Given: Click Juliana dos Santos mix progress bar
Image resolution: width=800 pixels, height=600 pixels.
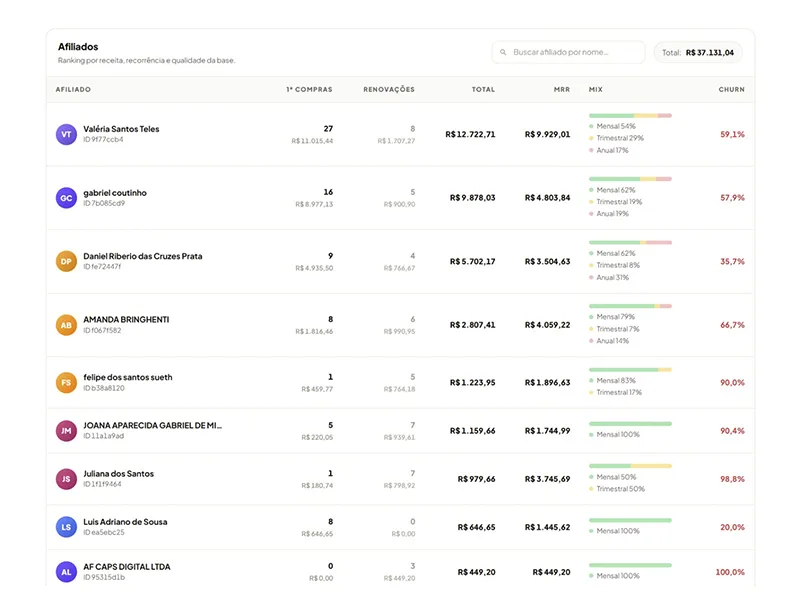Looking at the screenshot, I should point(630,466).
